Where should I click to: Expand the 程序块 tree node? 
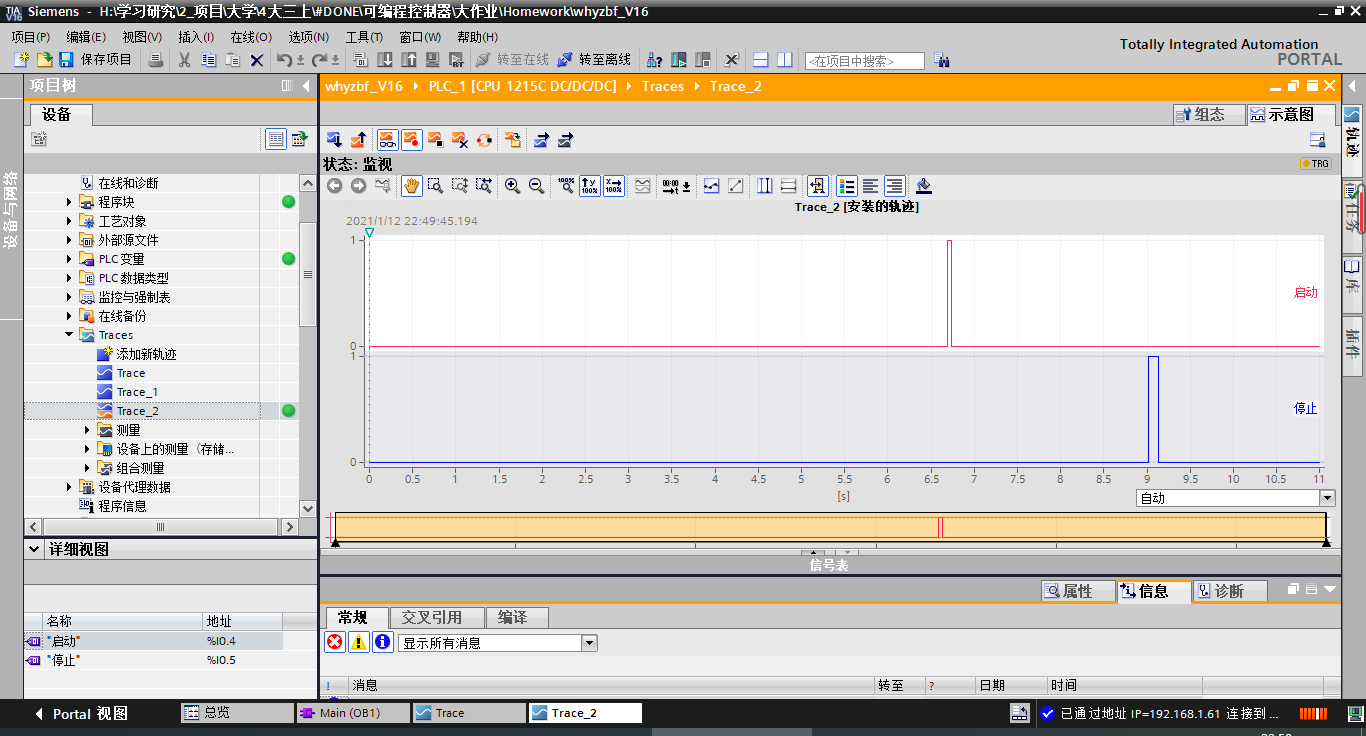(69, 202)
